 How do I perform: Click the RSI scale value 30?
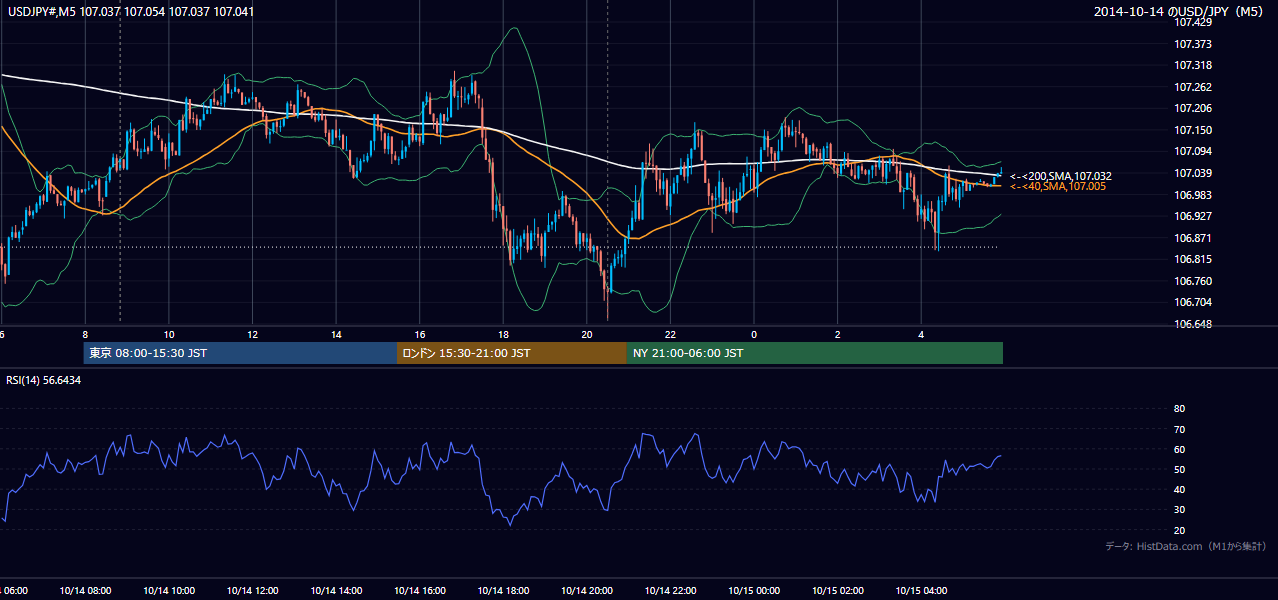(x=1179, y=510)
